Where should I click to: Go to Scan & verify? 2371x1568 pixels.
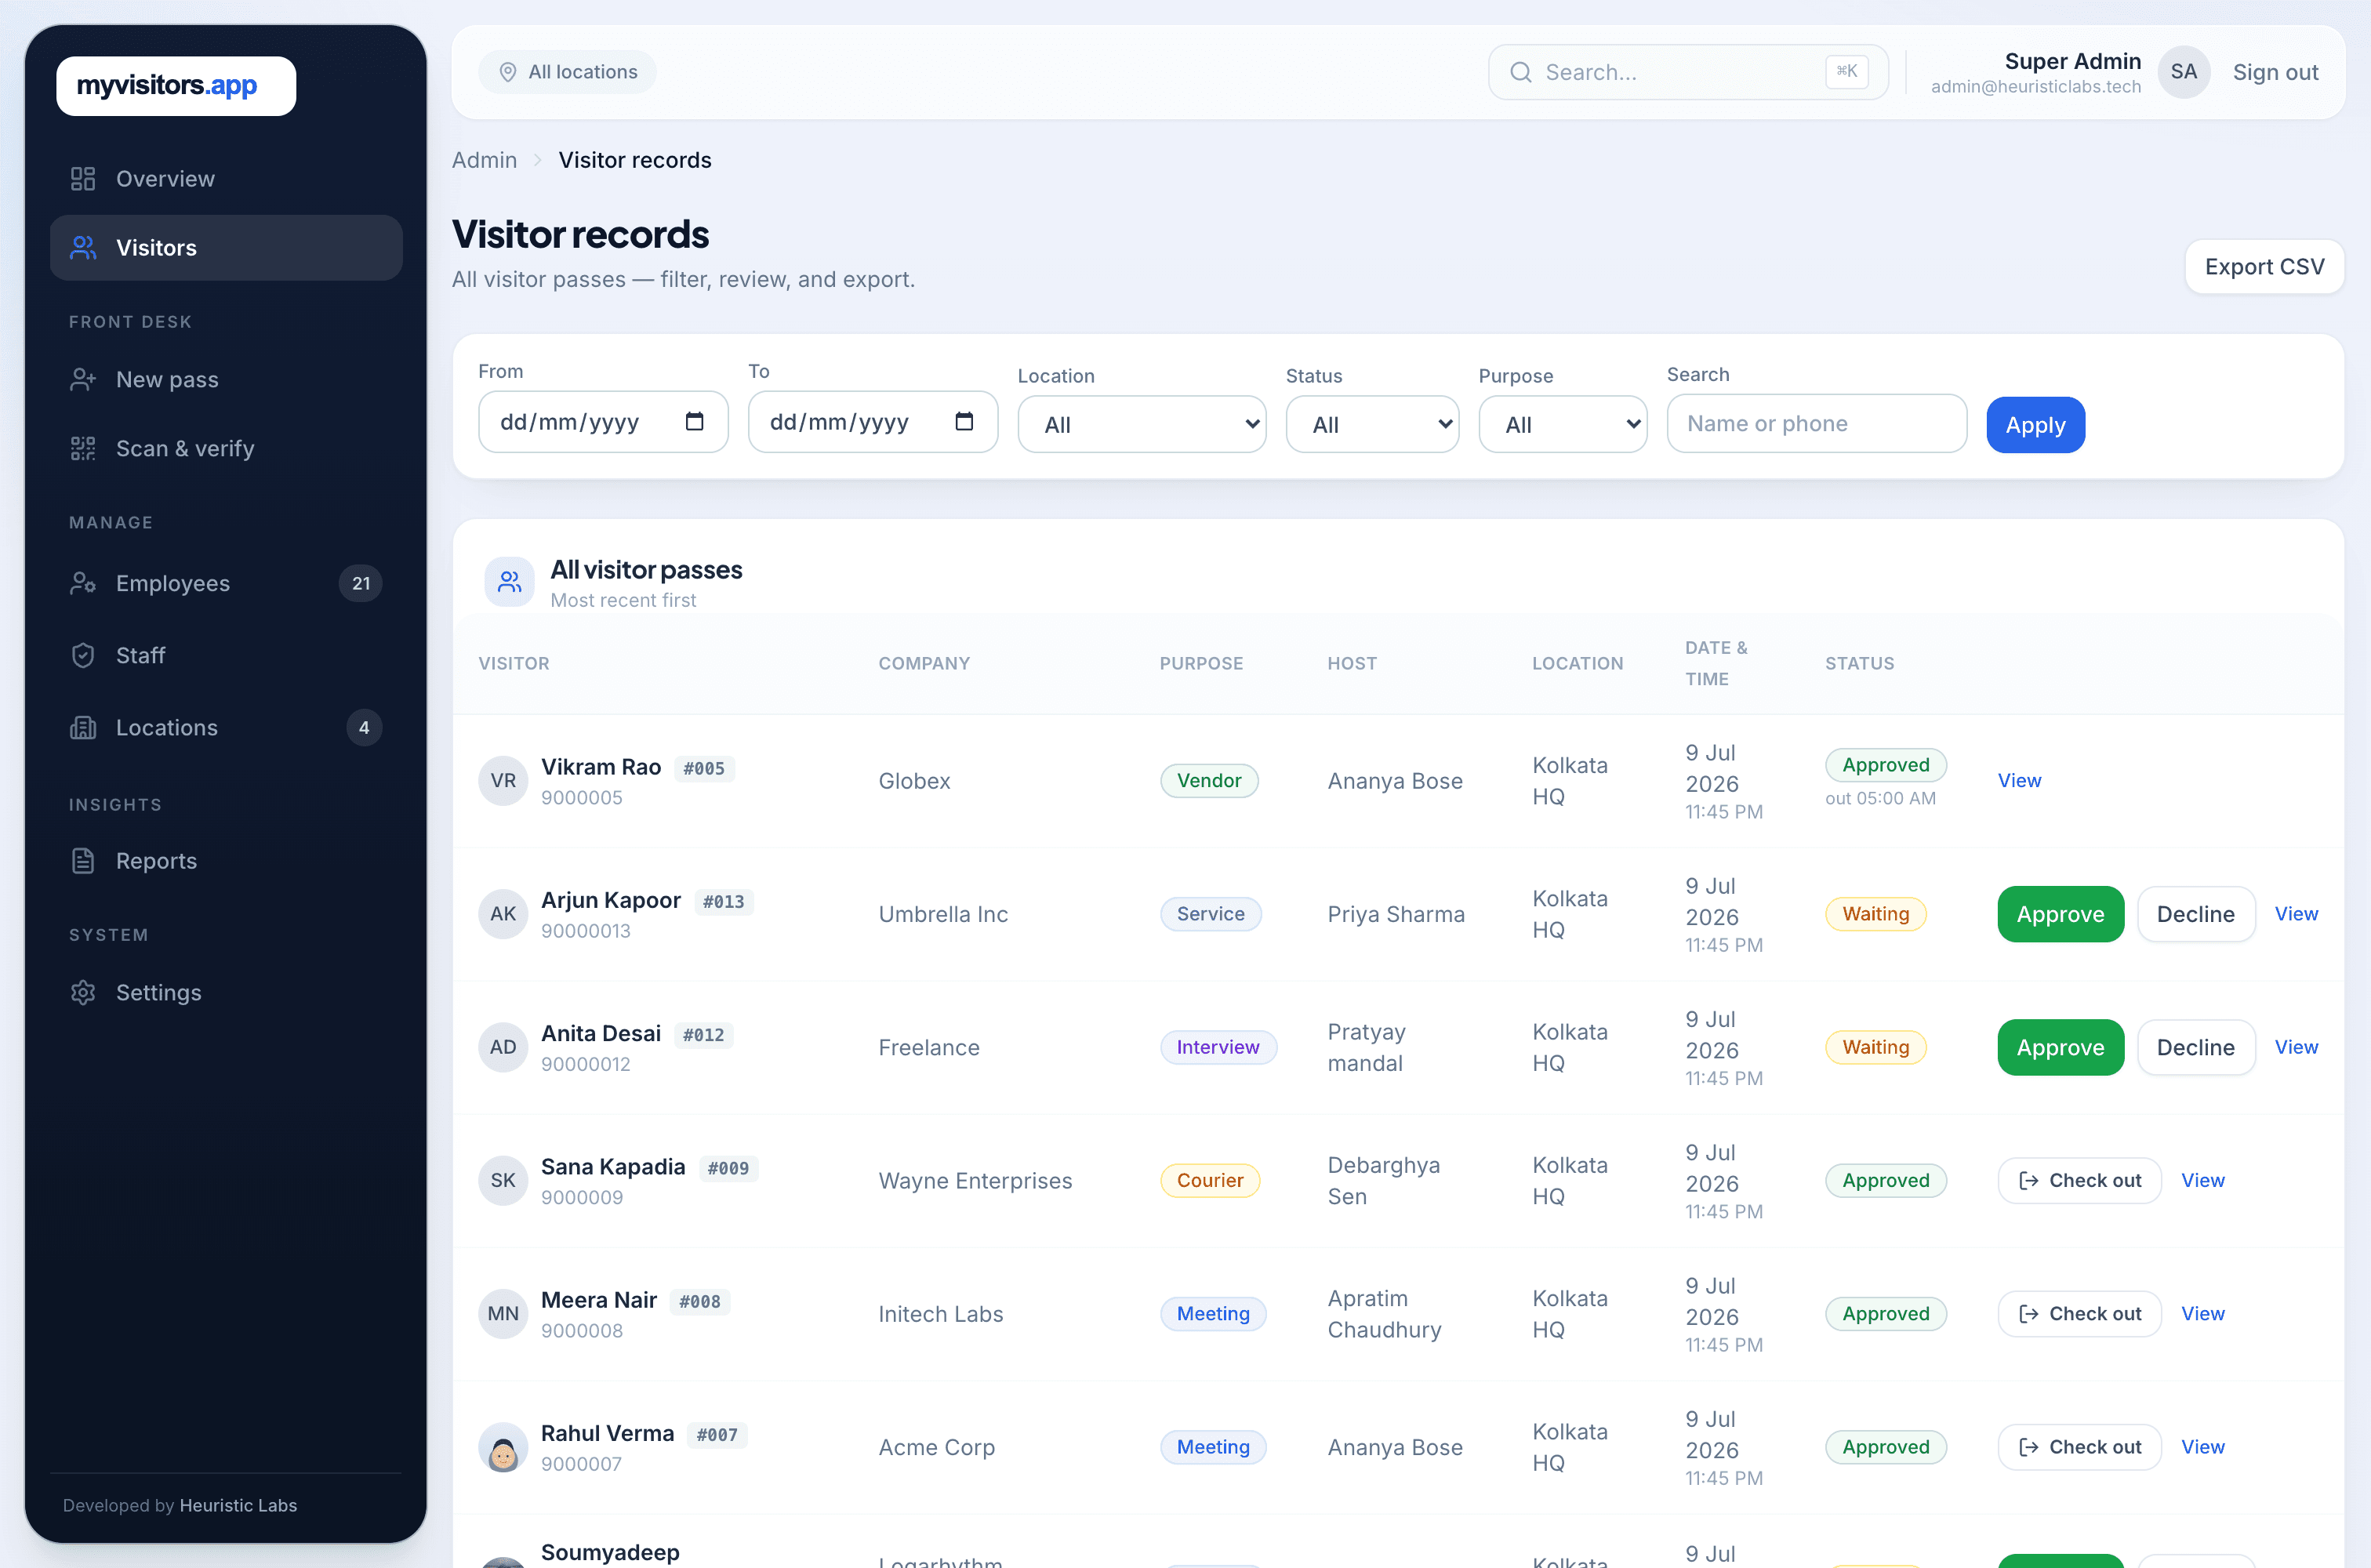[x=226, y=449]
